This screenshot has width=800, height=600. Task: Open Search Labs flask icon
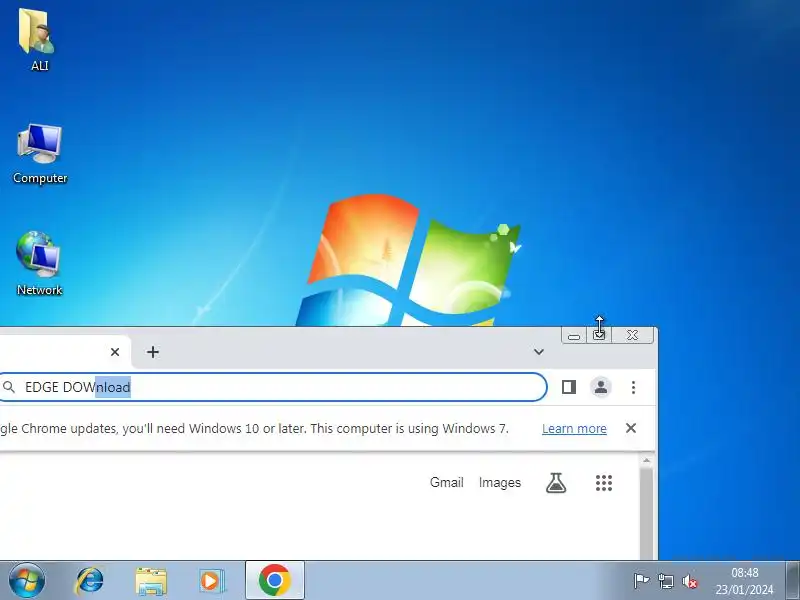point(556,483)
